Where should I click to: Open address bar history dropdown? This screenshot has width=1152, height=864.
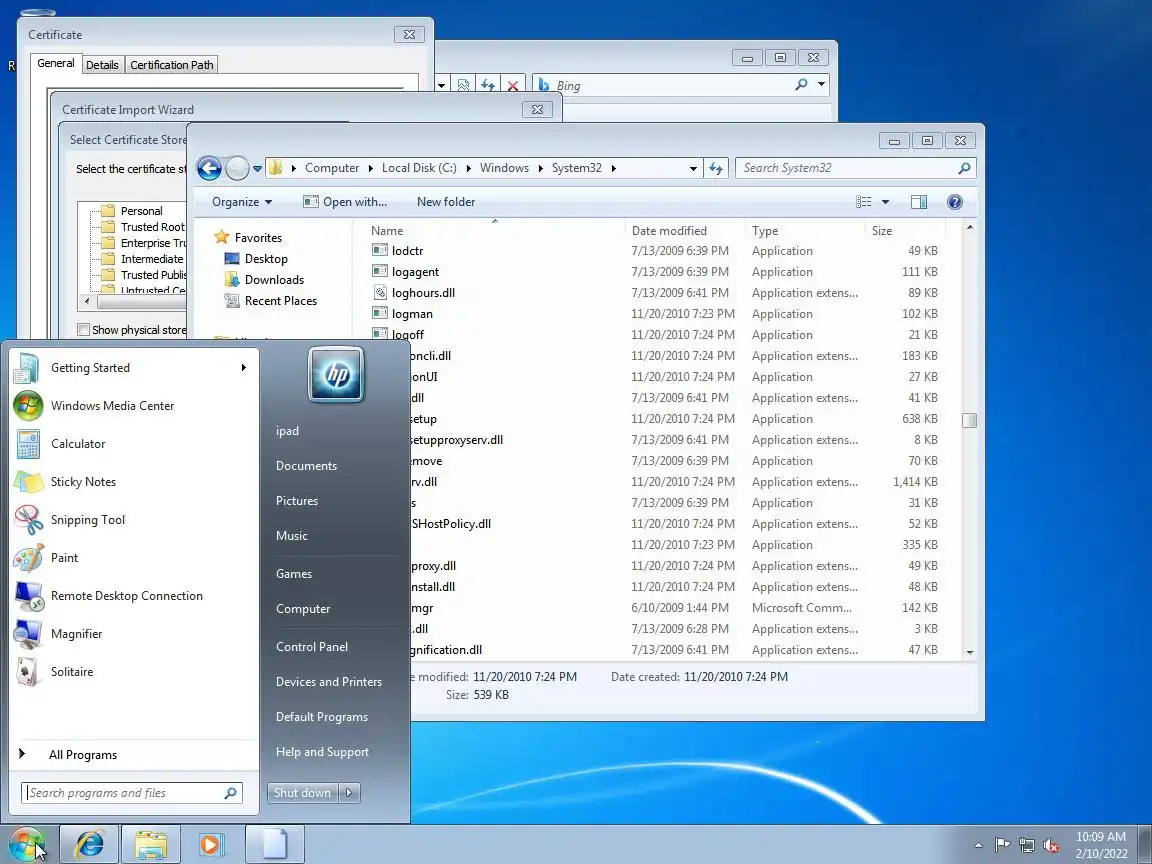coord(693,168)
